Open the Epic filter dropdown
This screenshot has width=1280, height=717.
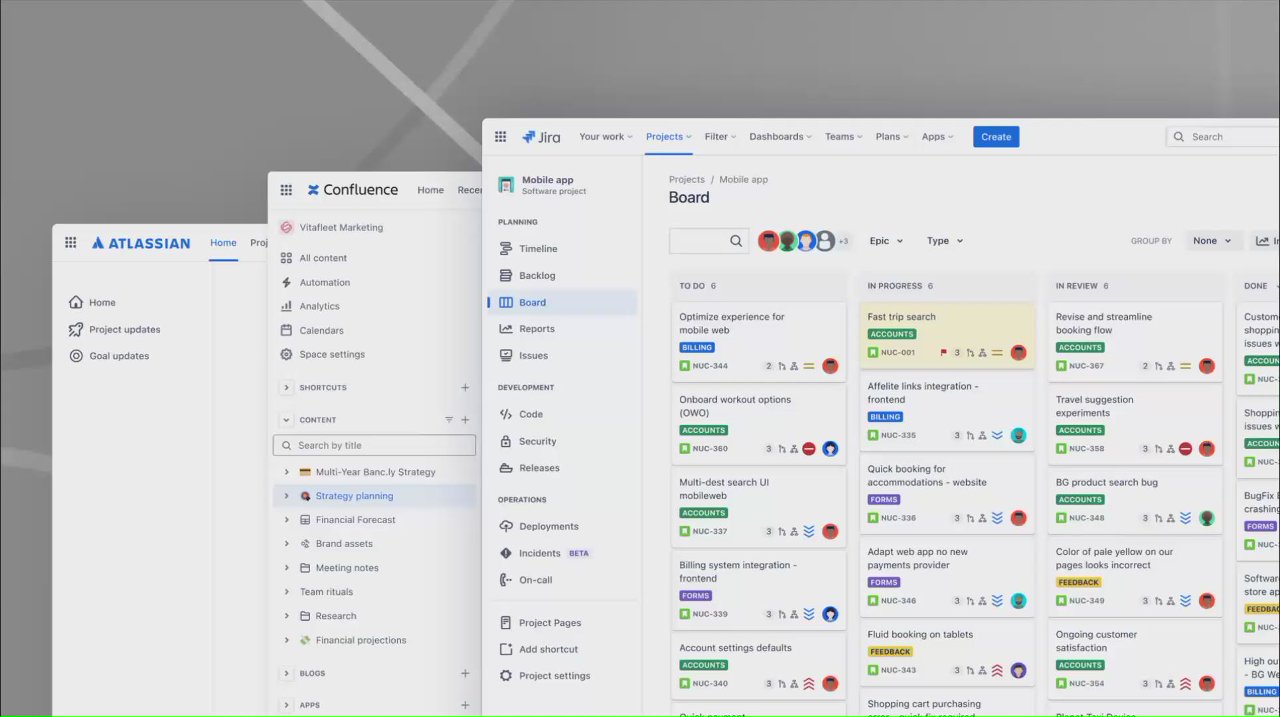(886, 241)
